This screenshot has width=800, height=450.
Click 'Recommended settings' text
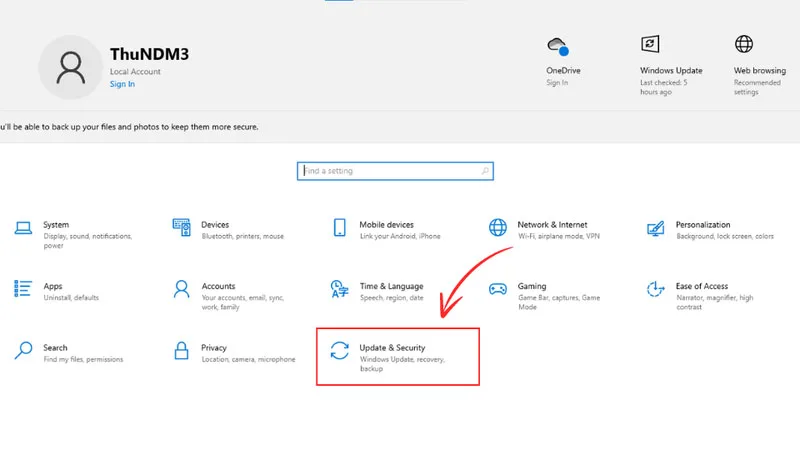757,87
